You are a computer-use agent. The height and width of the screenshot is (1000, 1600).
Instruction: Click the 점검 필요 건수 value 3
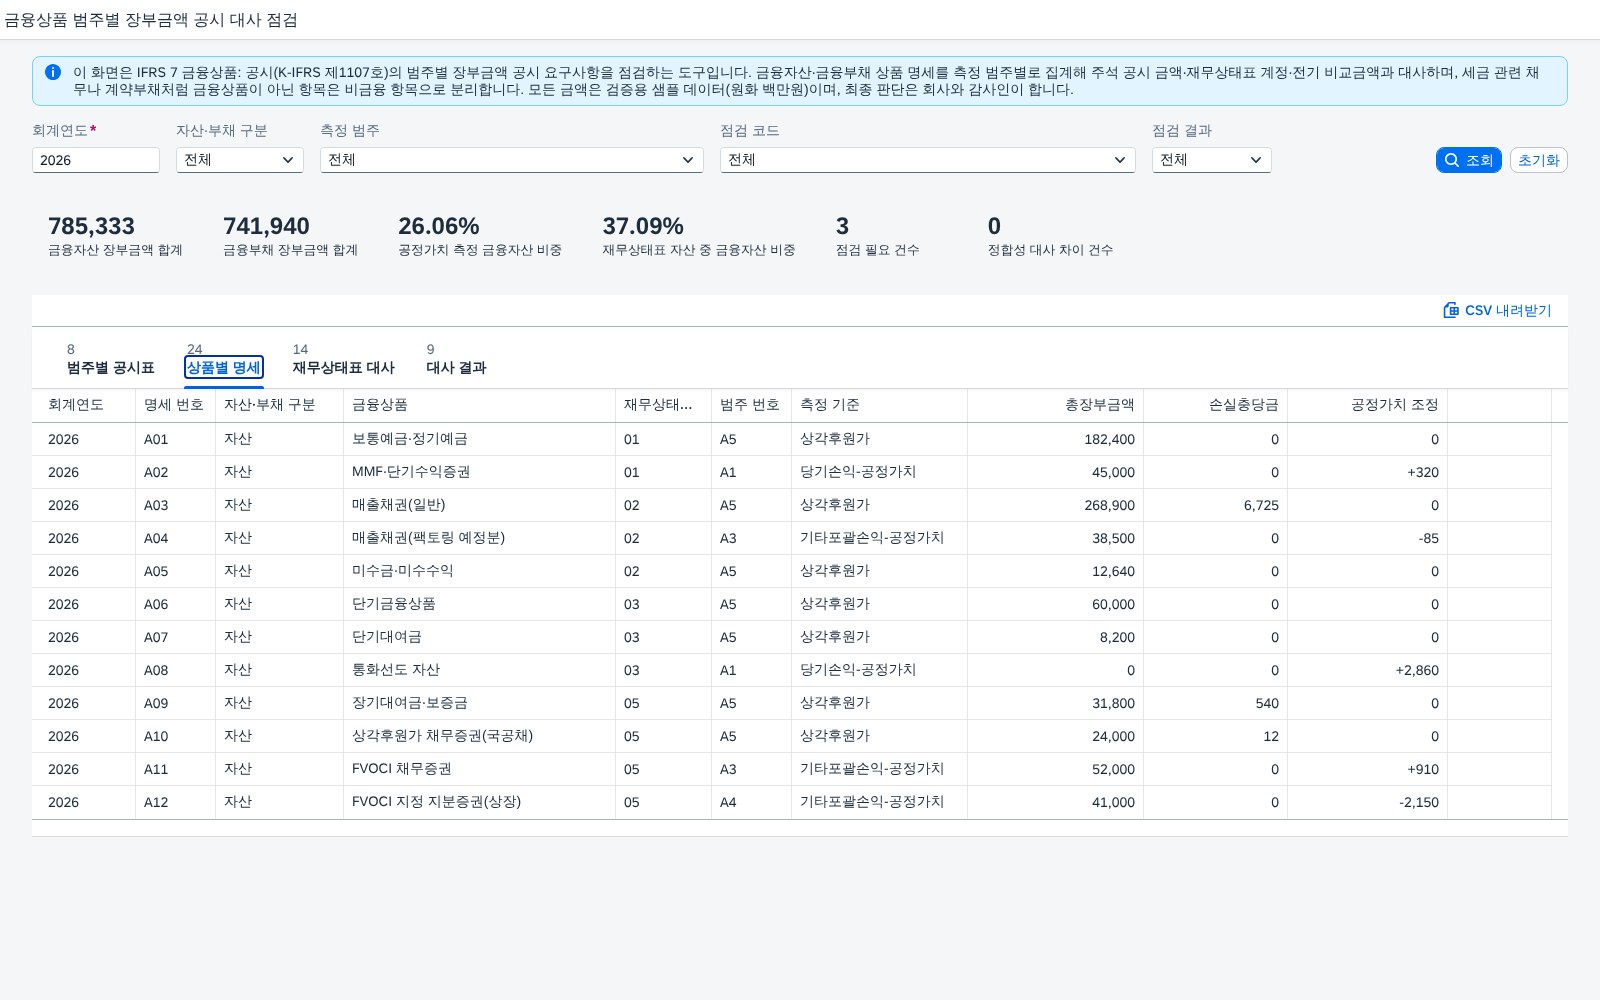842,226
